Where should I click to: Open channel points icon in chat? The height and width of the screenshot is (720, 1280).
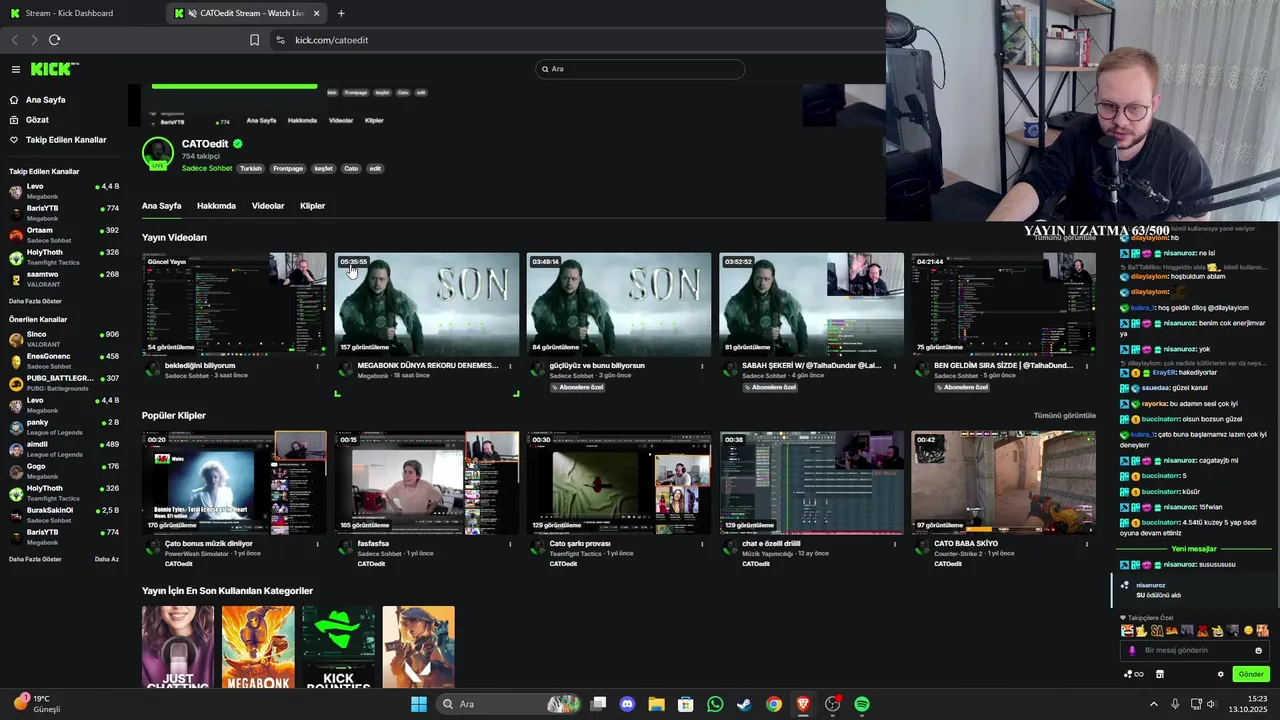[1133, 674]
